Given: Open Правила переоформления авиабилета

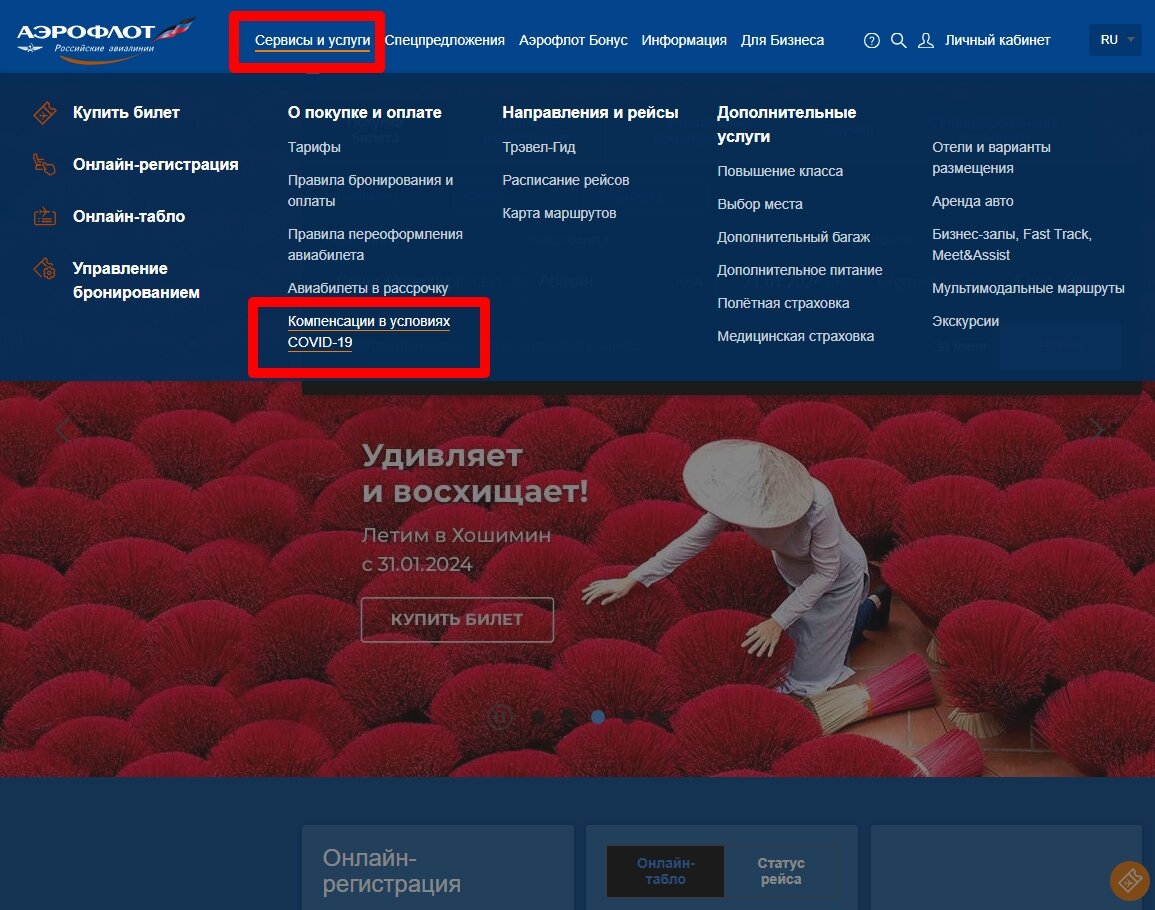Looking at the screenshot, I should [375, 245].
